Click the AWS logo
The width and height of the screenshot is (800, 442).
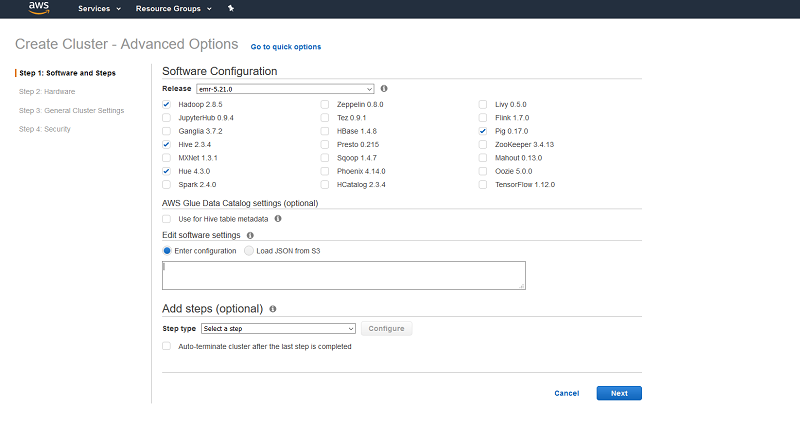point(39,8)
